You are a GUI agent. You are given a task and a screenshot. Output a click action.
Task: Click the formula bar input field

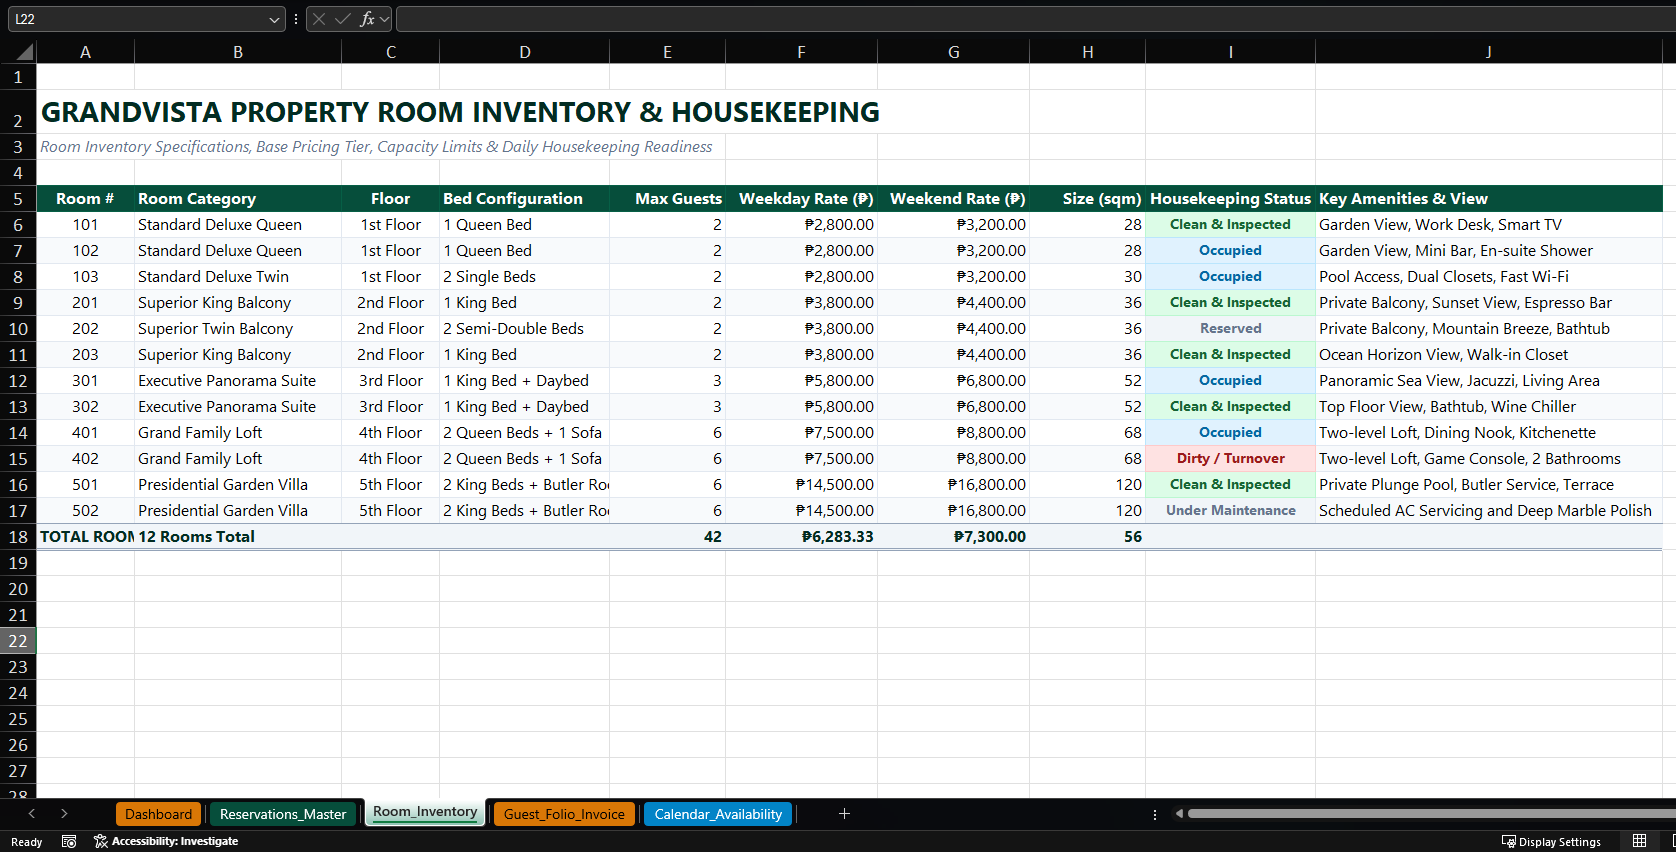[1035, 19]
